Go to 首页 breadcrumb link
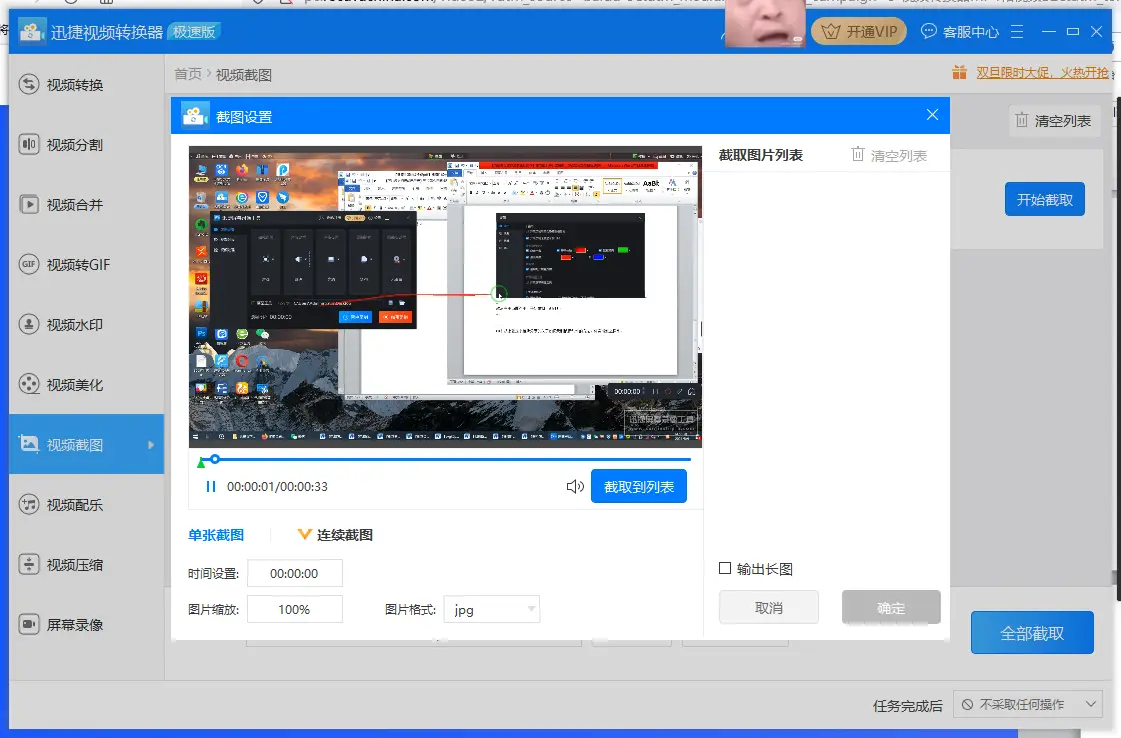1121x738 pixels. tap(188, 74)
